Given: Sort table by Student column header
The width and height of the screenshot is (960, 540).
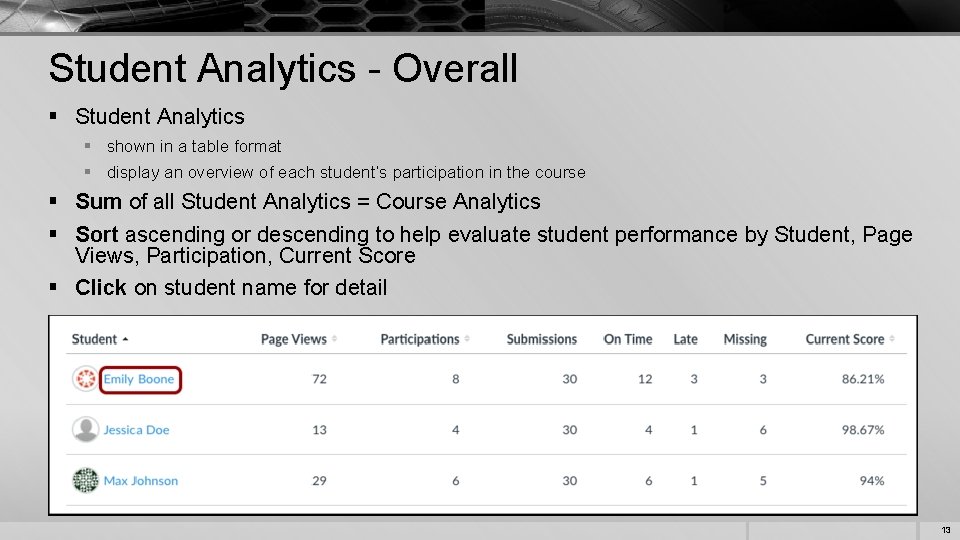Looking at the screenshot, I should click(94, 339).
